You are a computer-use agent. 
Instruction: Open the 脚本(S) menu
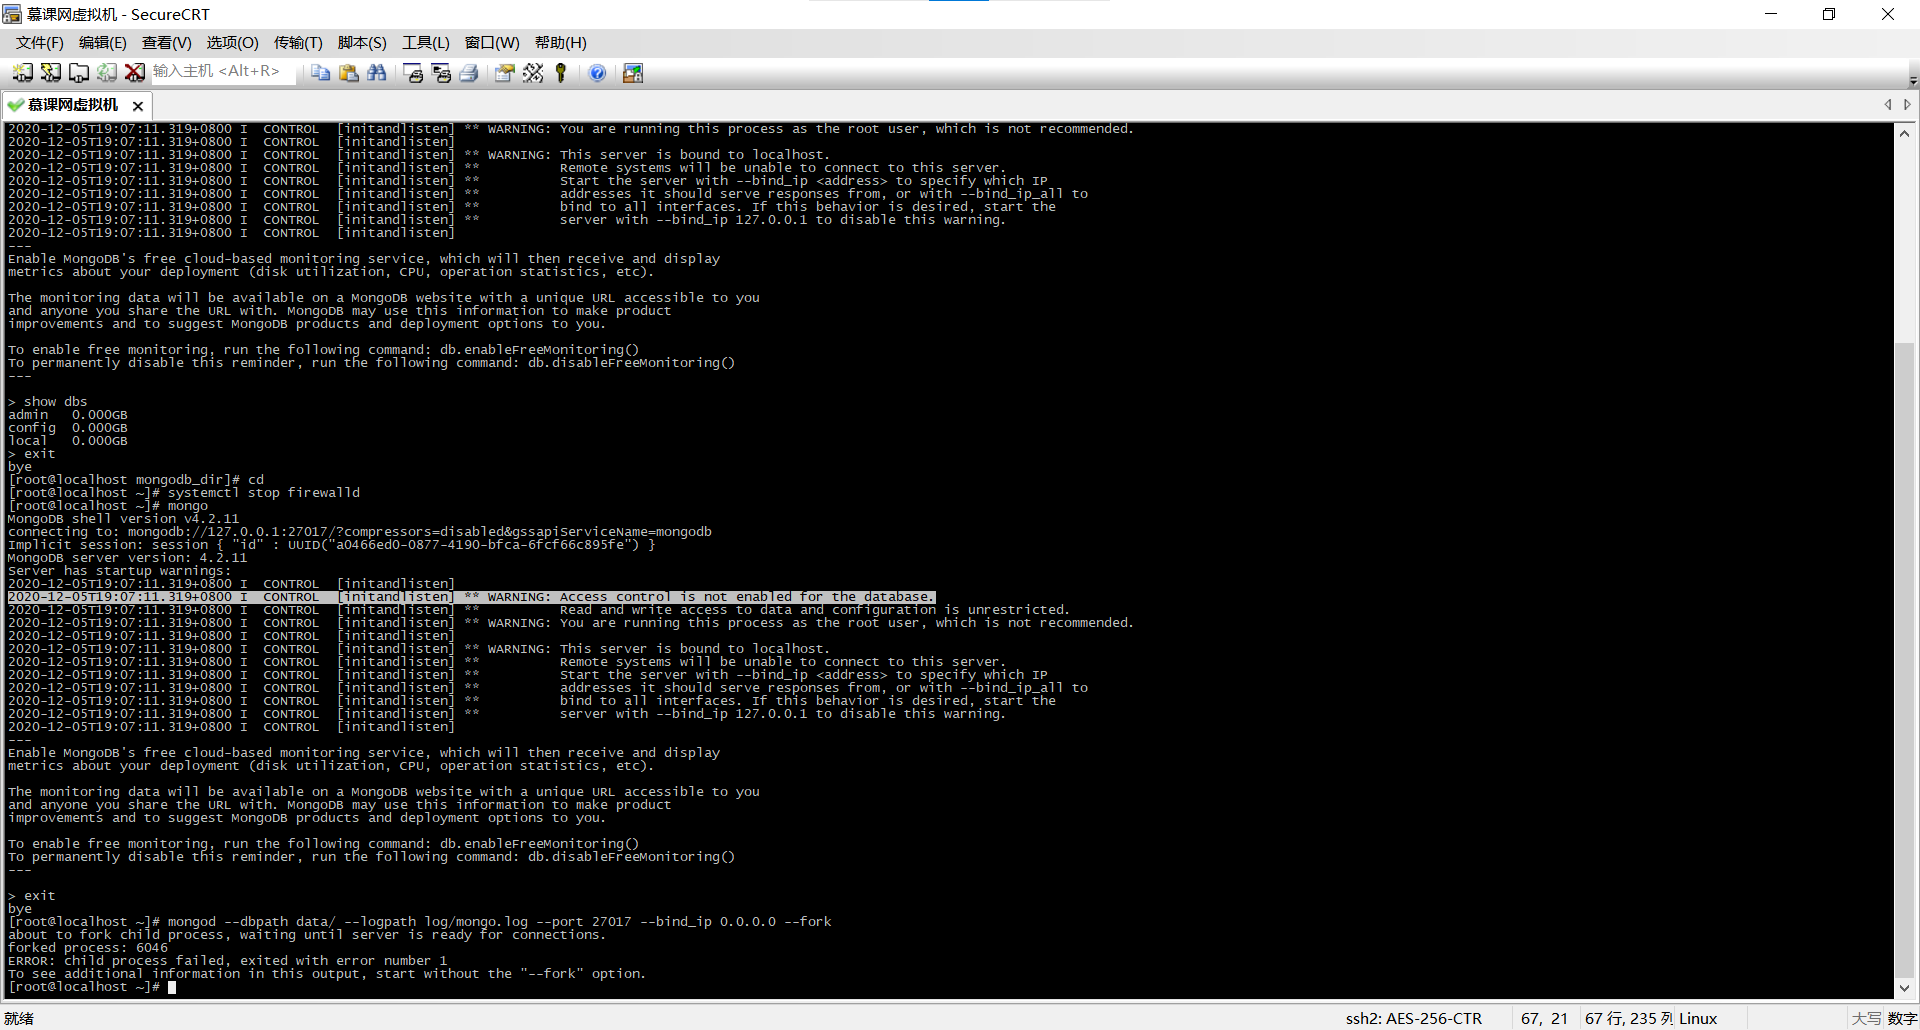[362, 43]
